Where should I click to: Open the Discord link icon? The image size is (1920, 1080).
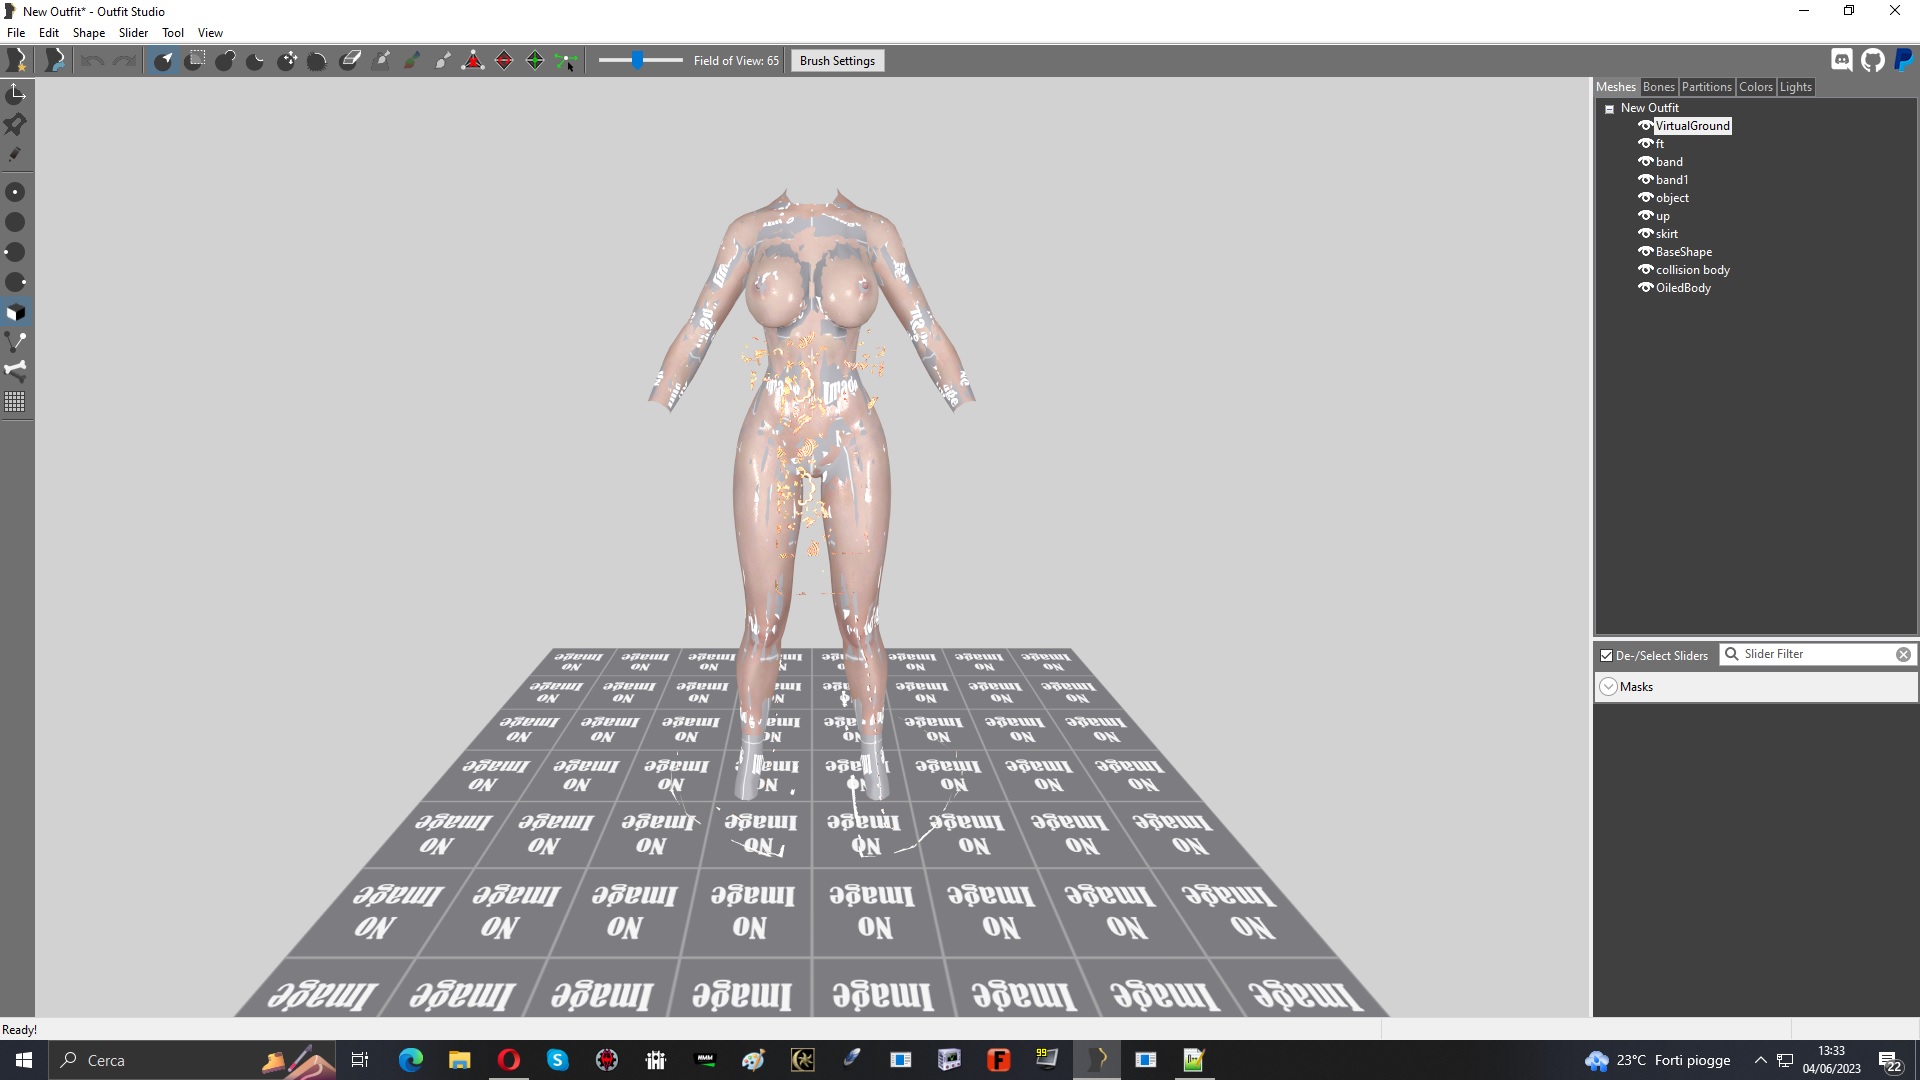coord(1842,60)
